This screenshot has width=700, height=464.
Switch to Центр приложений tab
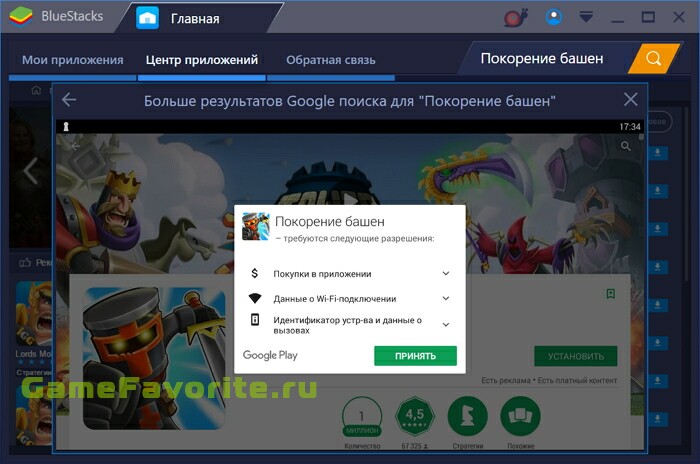[x=202, y=60]
